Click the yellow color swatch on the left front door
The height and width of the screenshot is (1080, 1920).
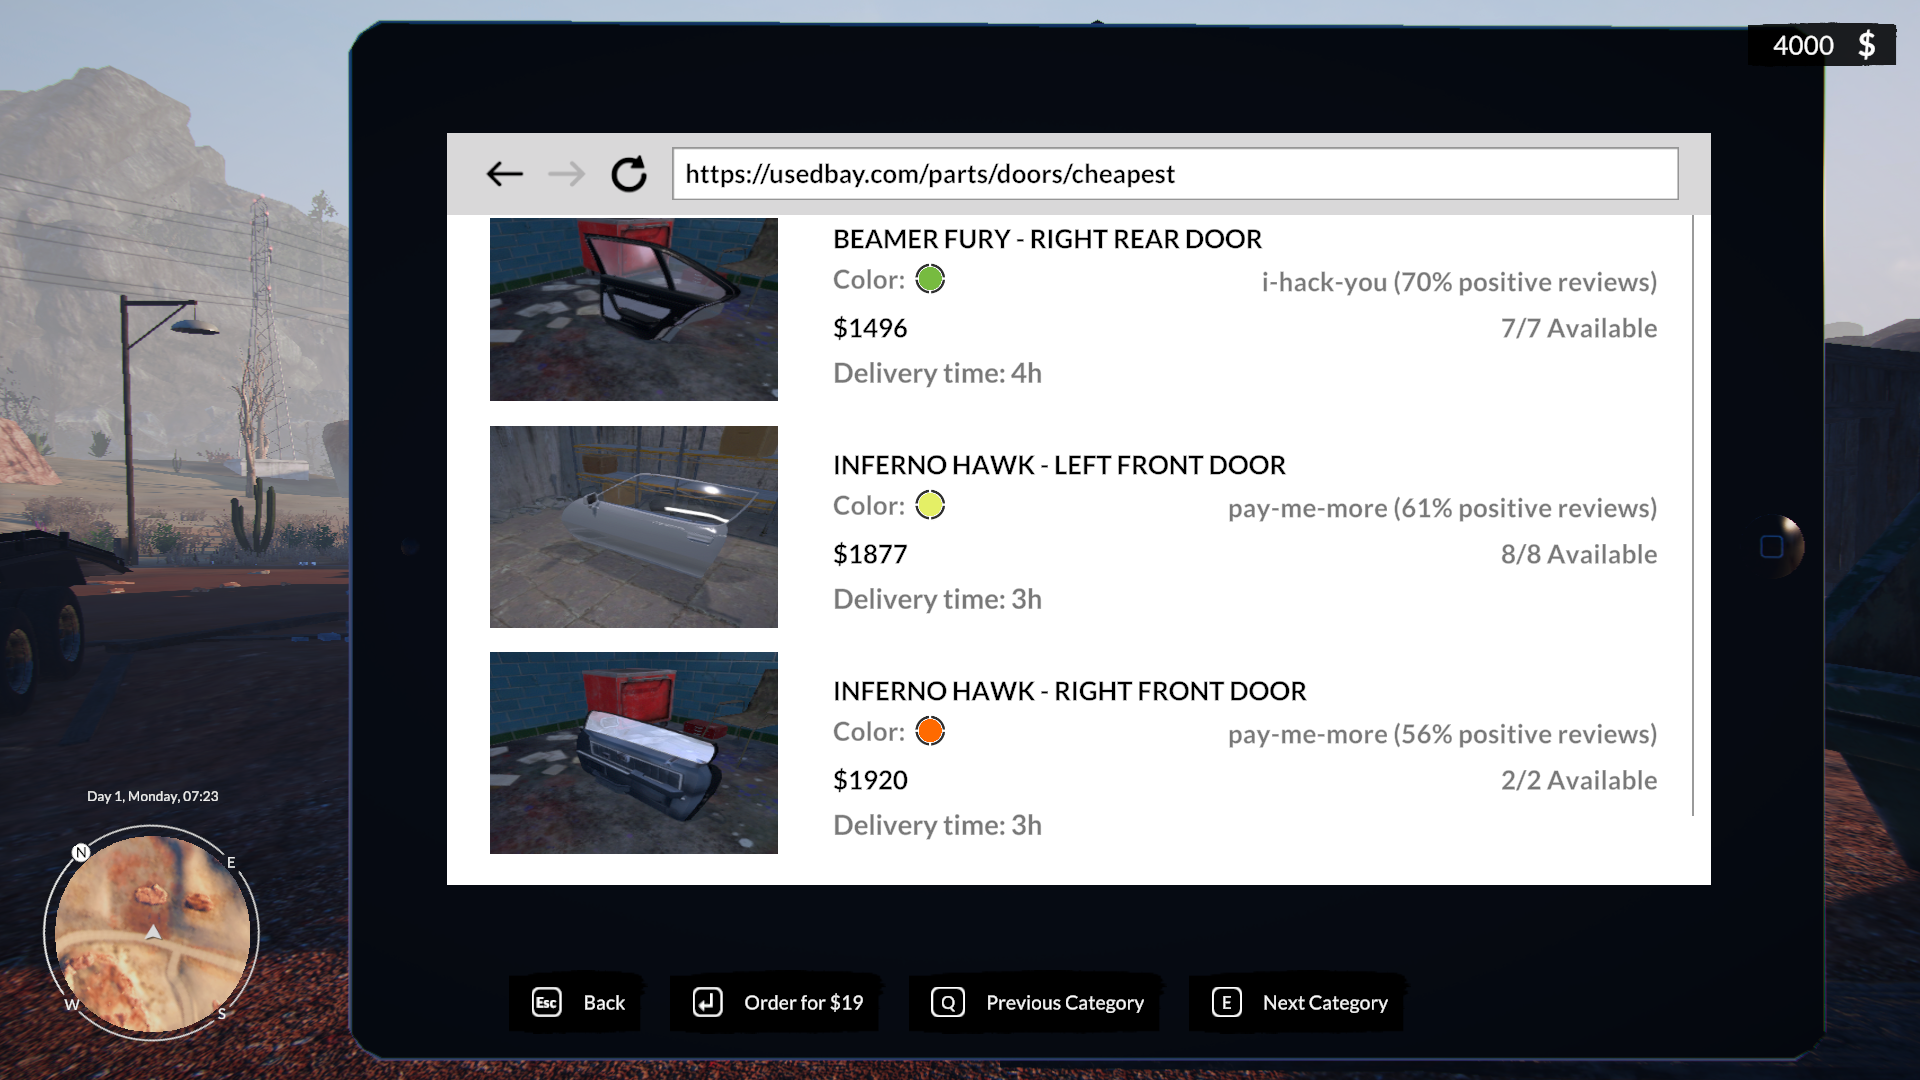click(x=930, y=505)
